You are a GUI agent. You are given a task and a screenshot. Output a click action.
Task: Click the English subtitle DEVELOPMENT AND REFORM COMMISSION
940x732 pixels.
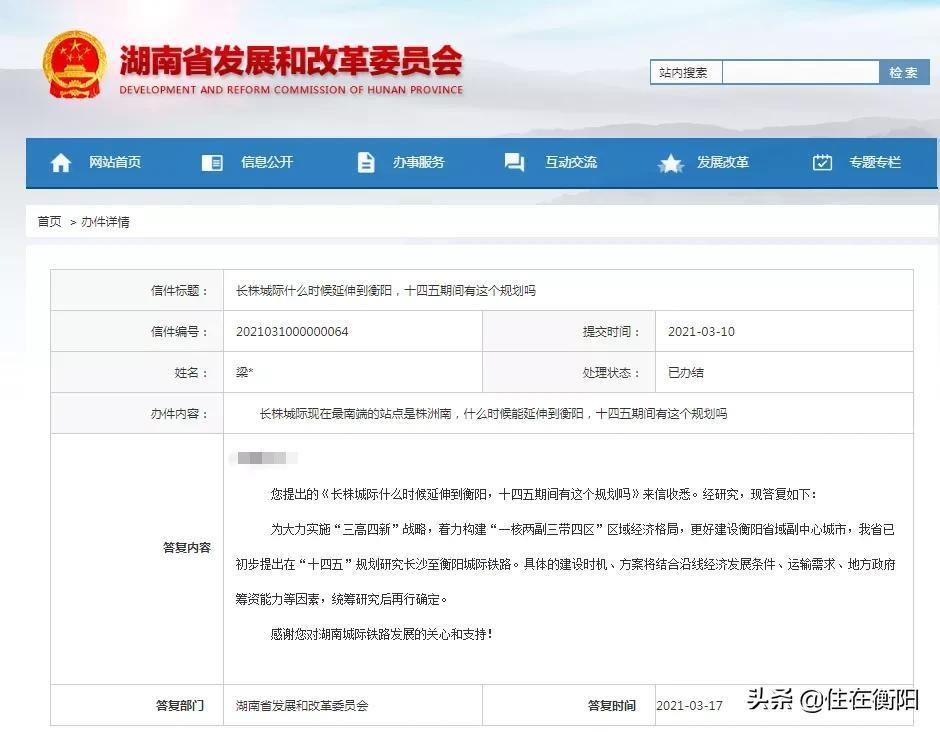tap(291, 90)
